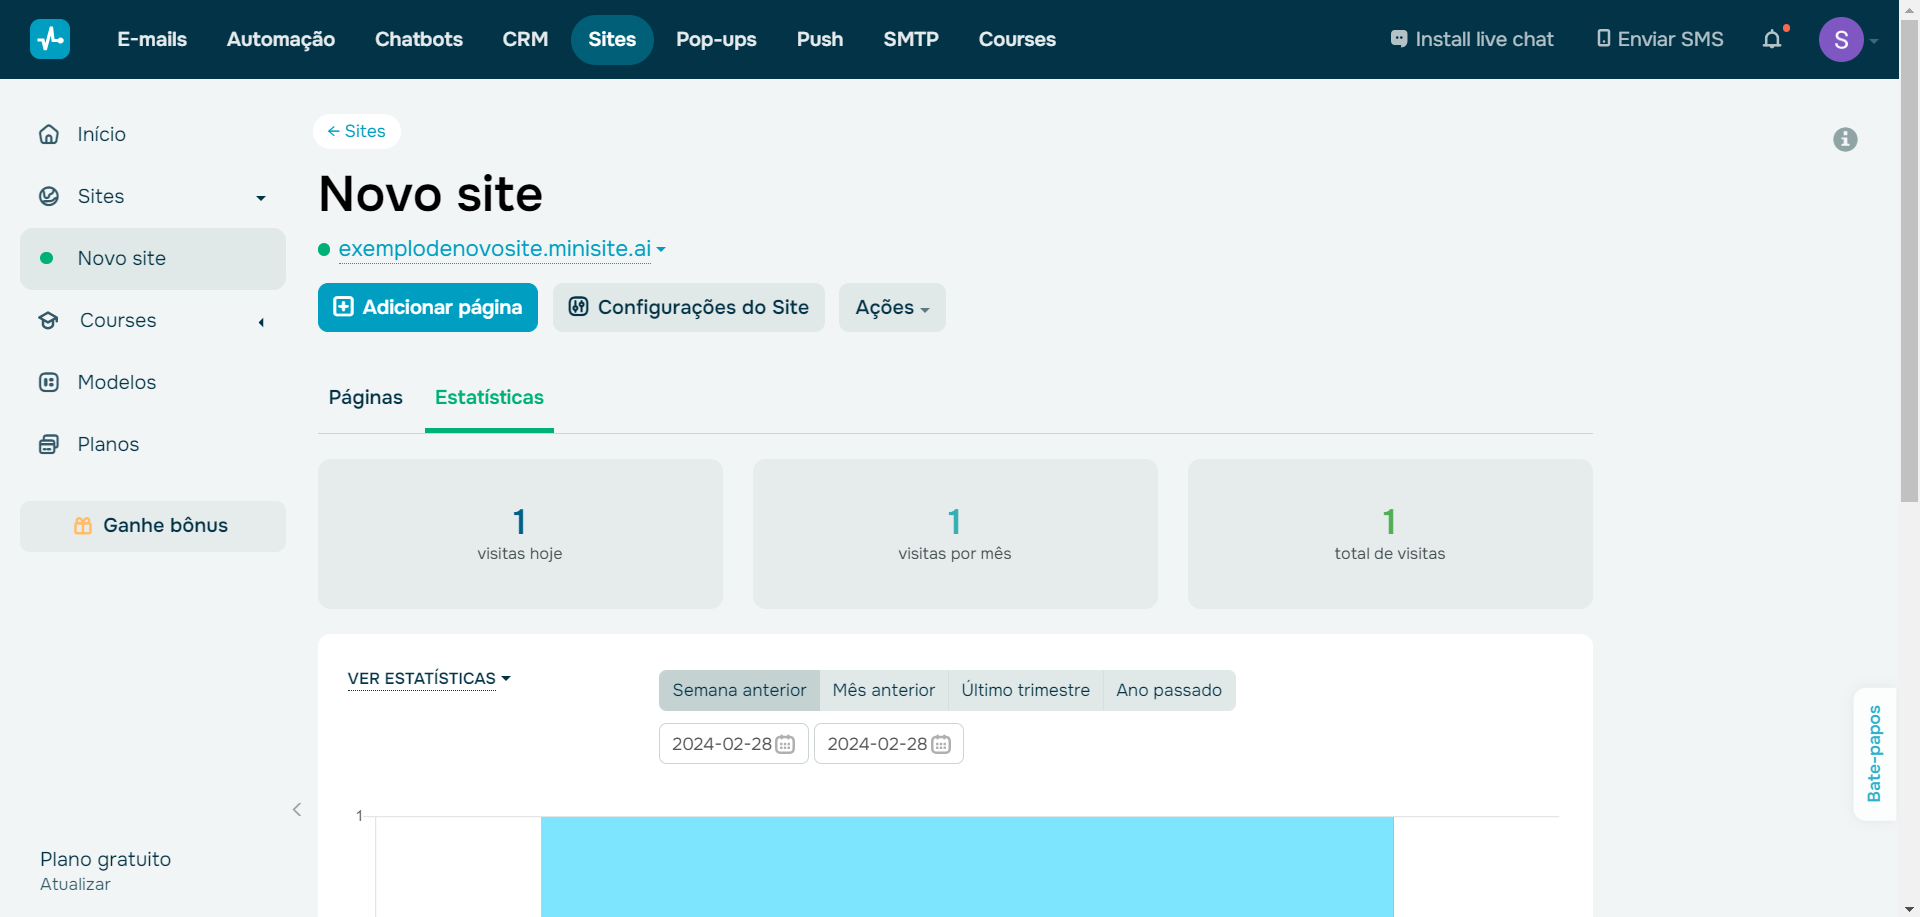Open account dropdown caret beside avatar

[x=1874, y=41]
